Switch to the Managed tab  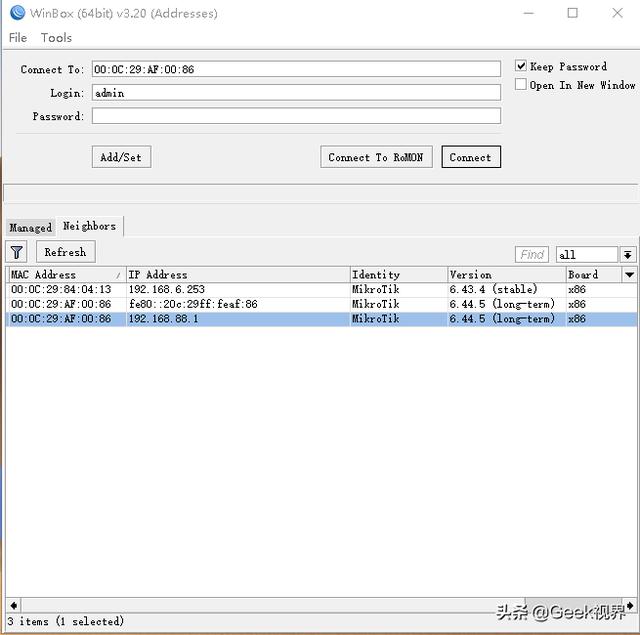pos(31,227)
